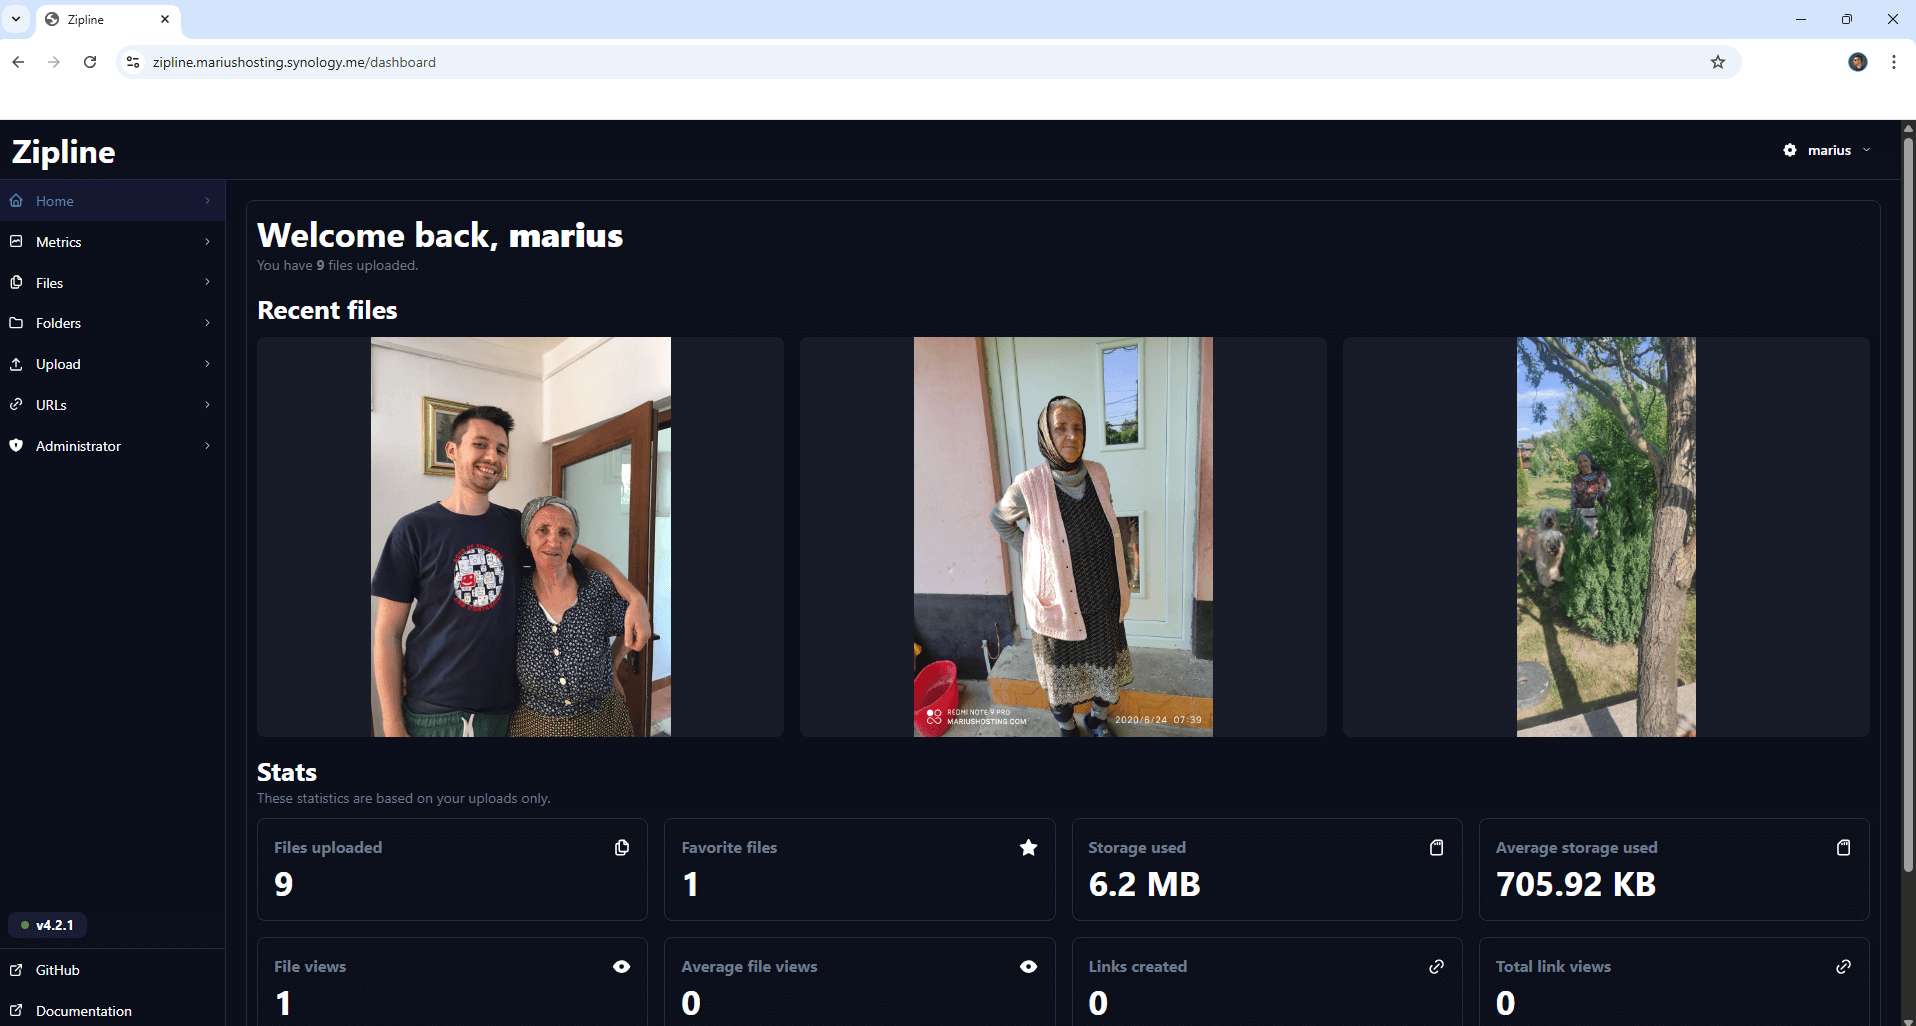Click the Home sidebar house icon
1916x1026 pixels.
click(x=16, y=201)
